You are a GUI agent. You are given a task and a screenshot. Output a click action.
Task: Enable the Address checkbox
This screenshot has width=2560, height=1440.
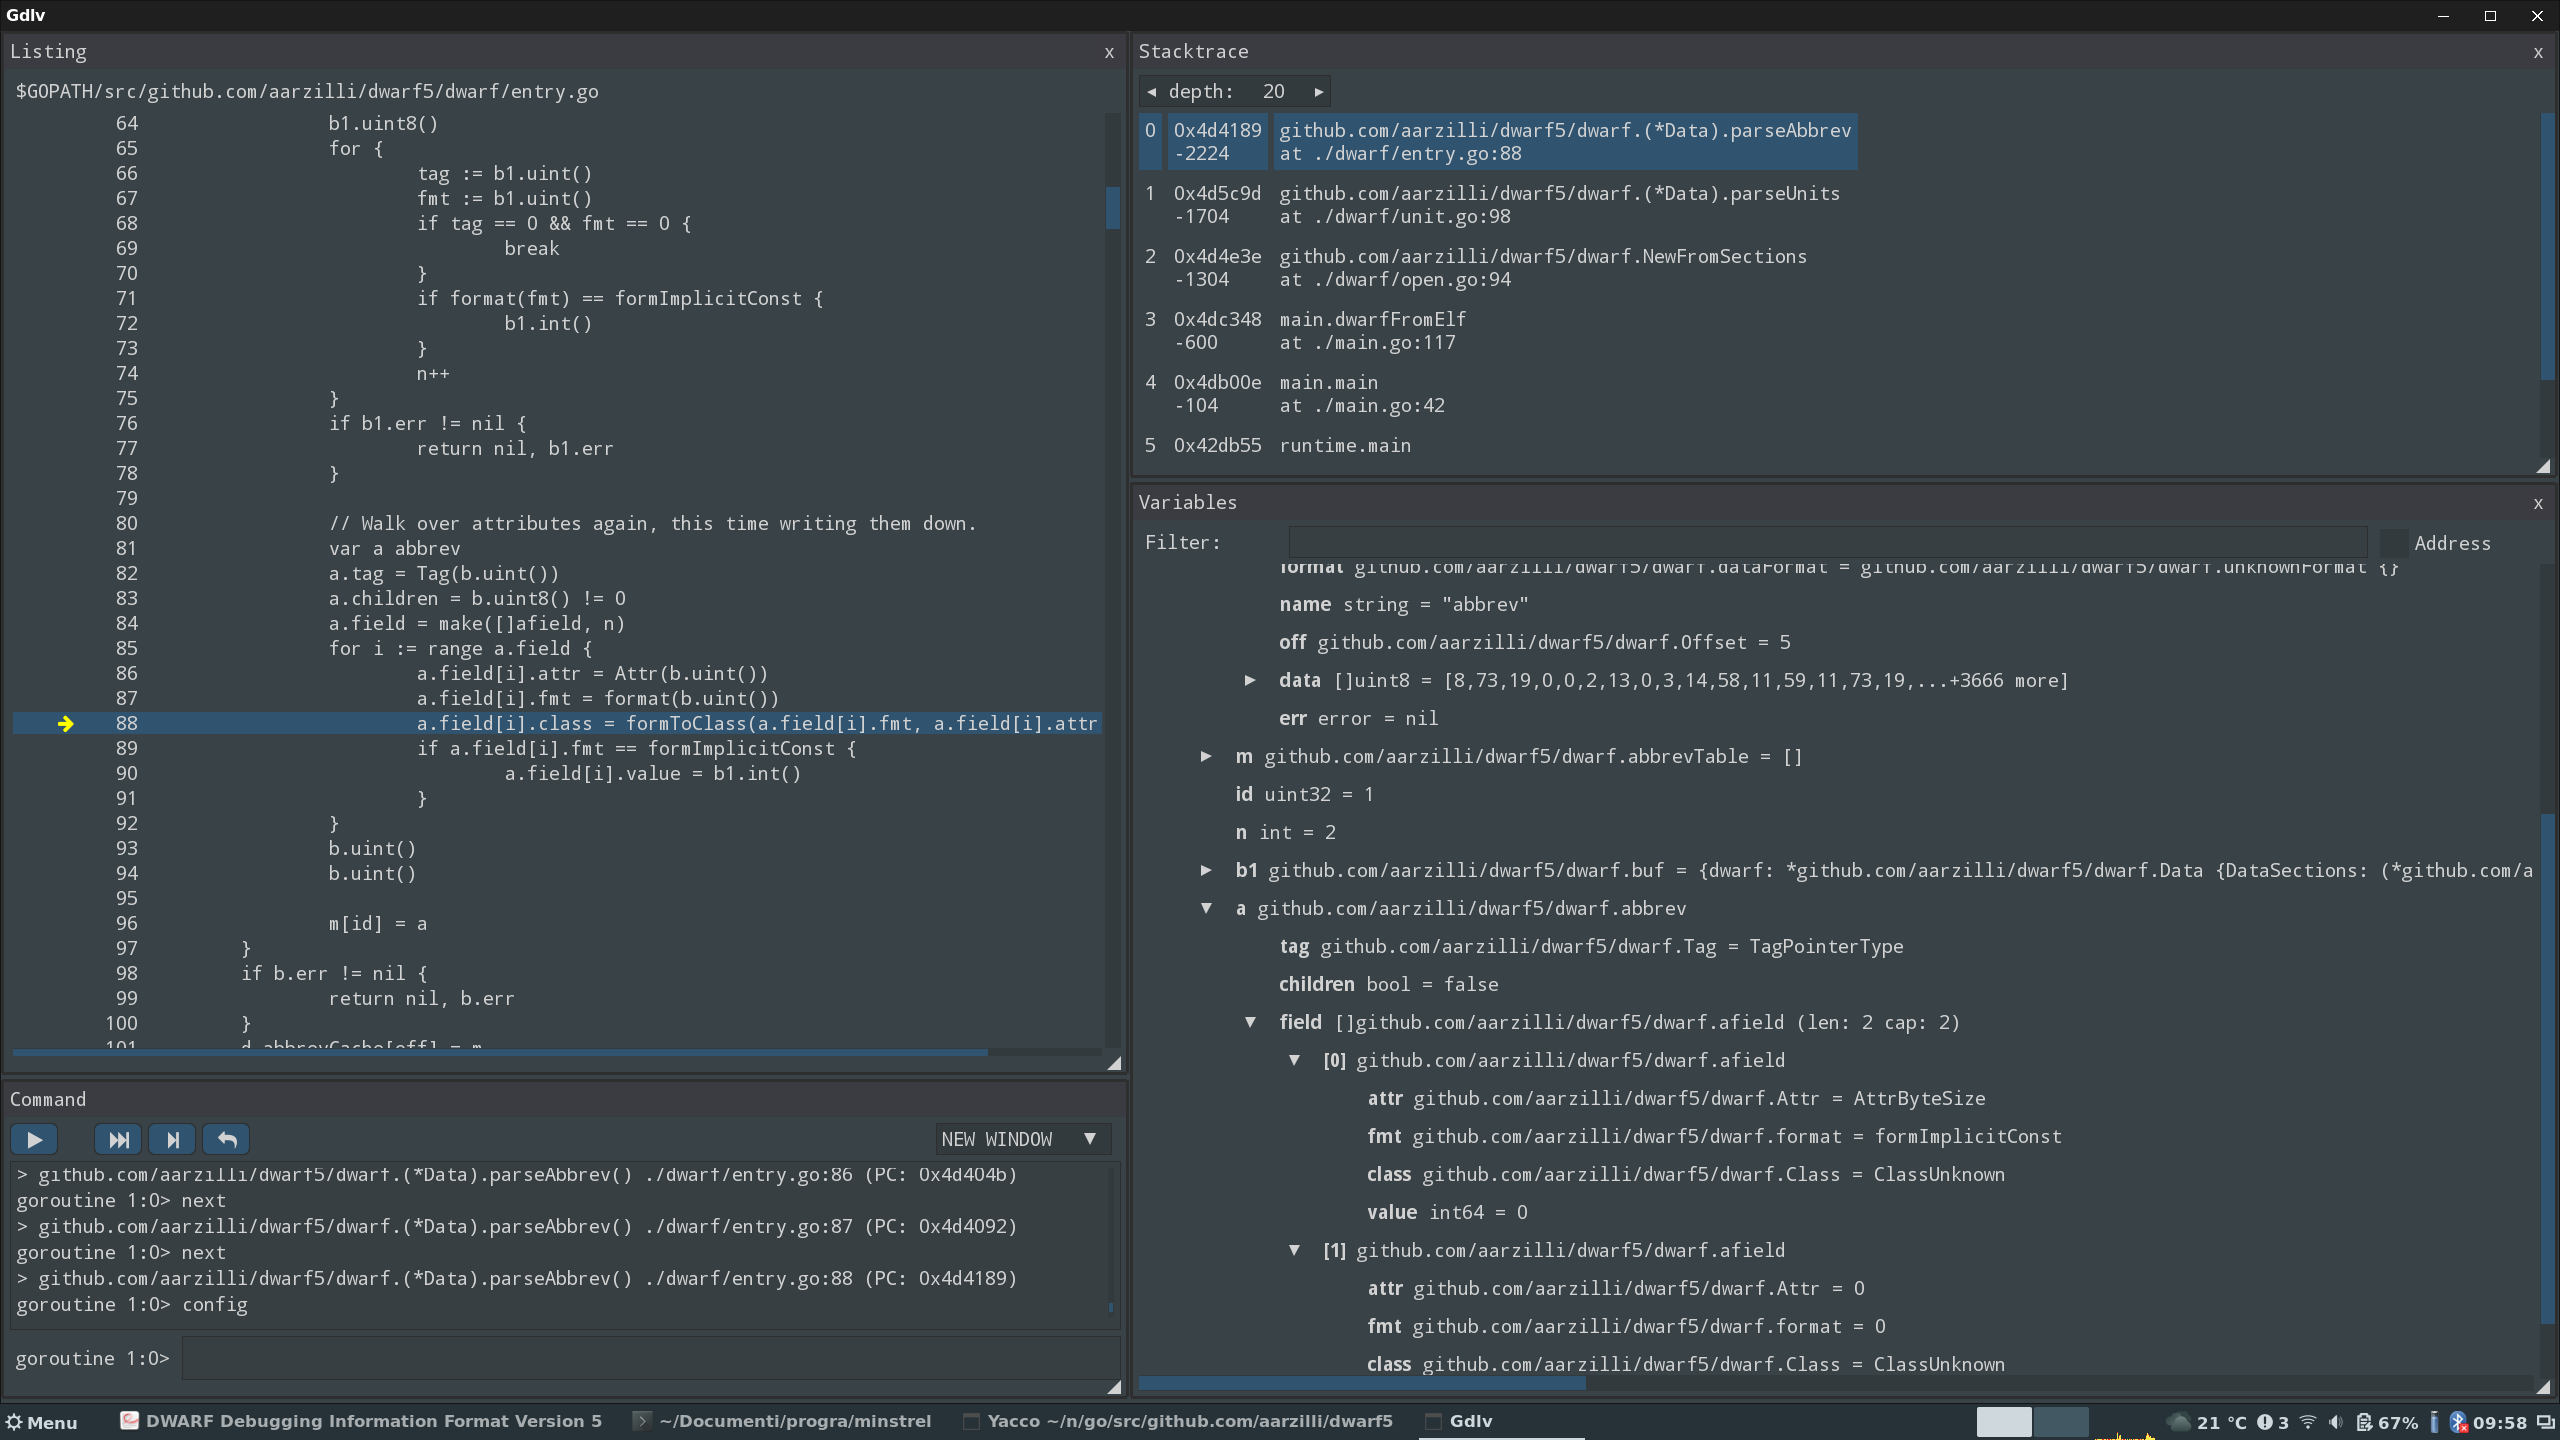2393,543
